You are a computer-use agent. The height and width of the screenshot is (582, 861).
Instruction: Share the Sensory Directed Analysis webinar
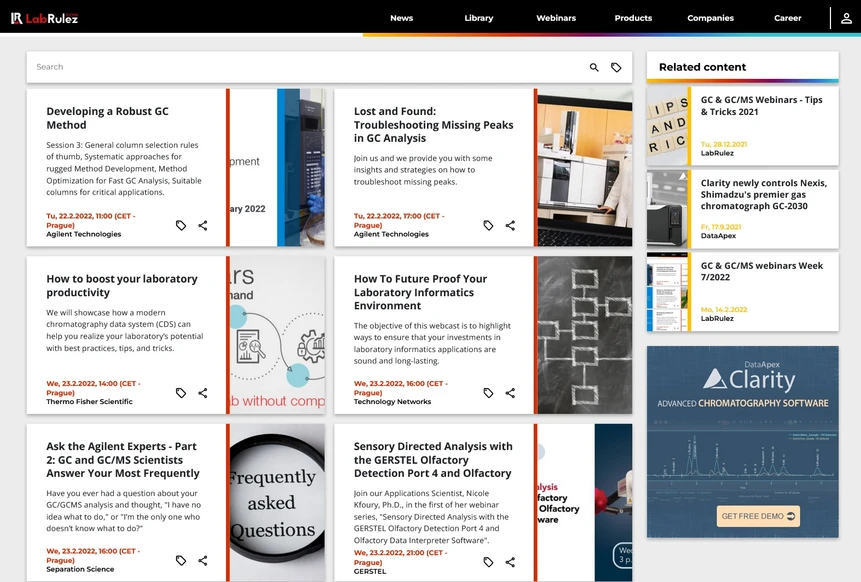(510, 562)
